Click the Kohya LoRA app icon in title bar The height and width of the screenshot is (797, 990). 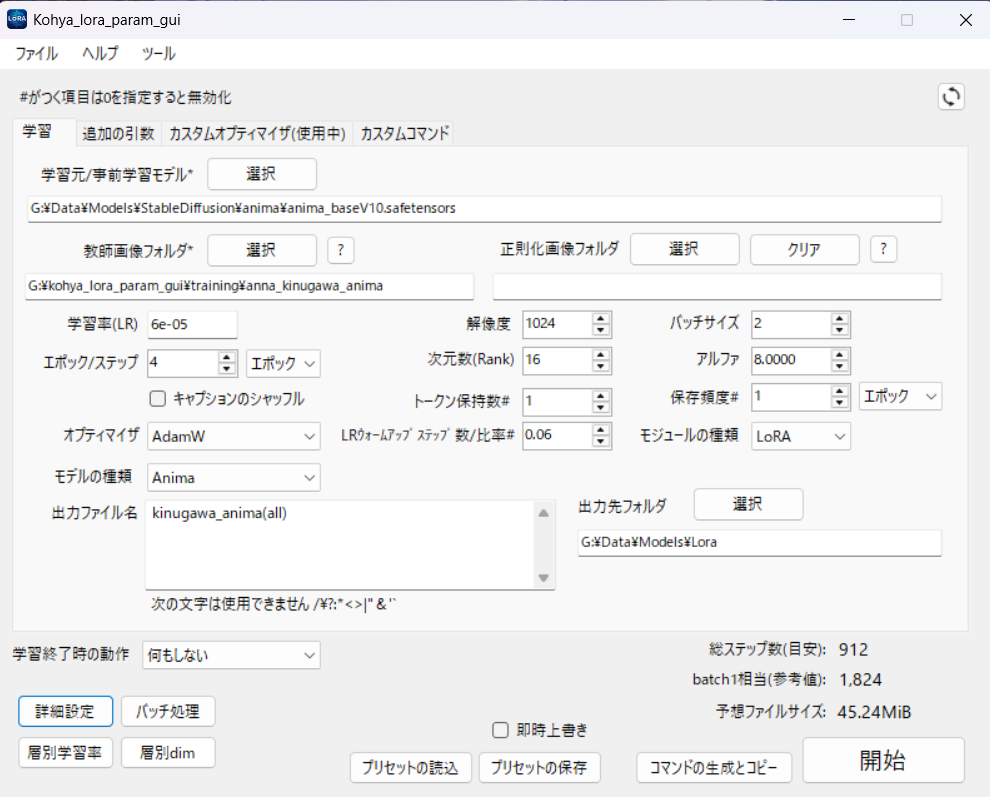tap(17, 19)
